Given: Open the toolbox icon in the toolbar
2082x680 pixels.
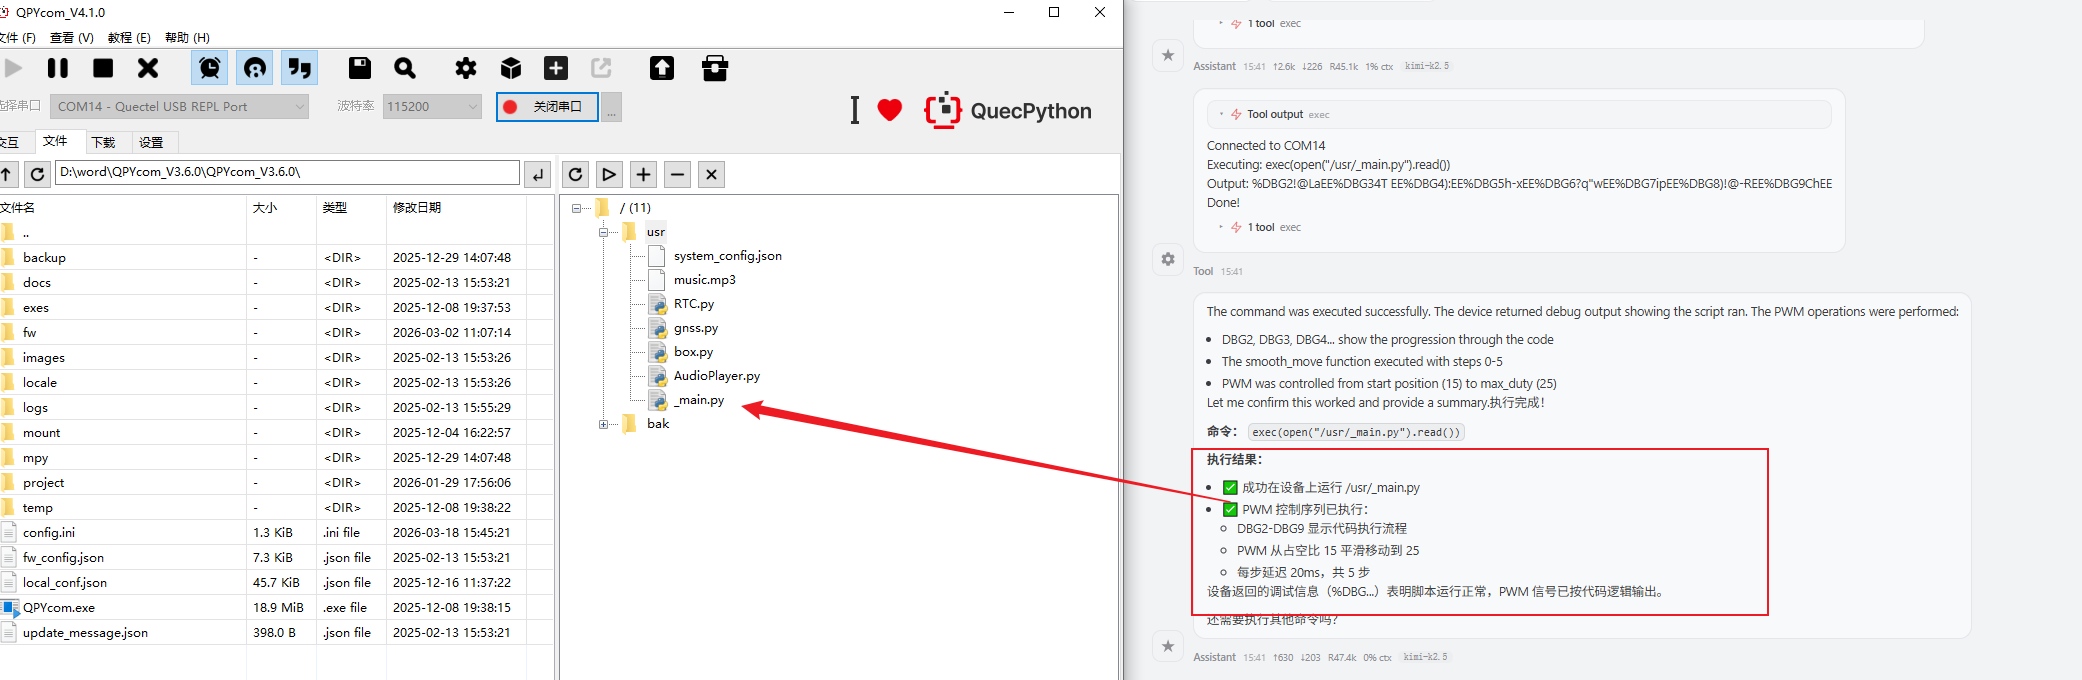Looking at the screenshot, I should [x=715, y=68].
